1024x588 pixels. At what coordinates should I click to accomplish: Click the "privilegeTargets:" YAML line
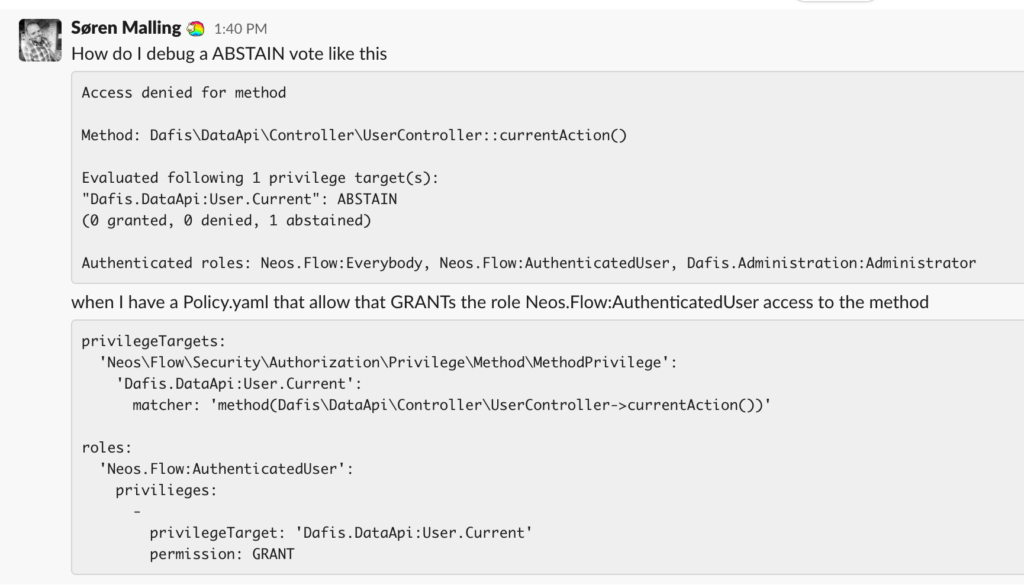pyautogui.click(x=153, y=341)
